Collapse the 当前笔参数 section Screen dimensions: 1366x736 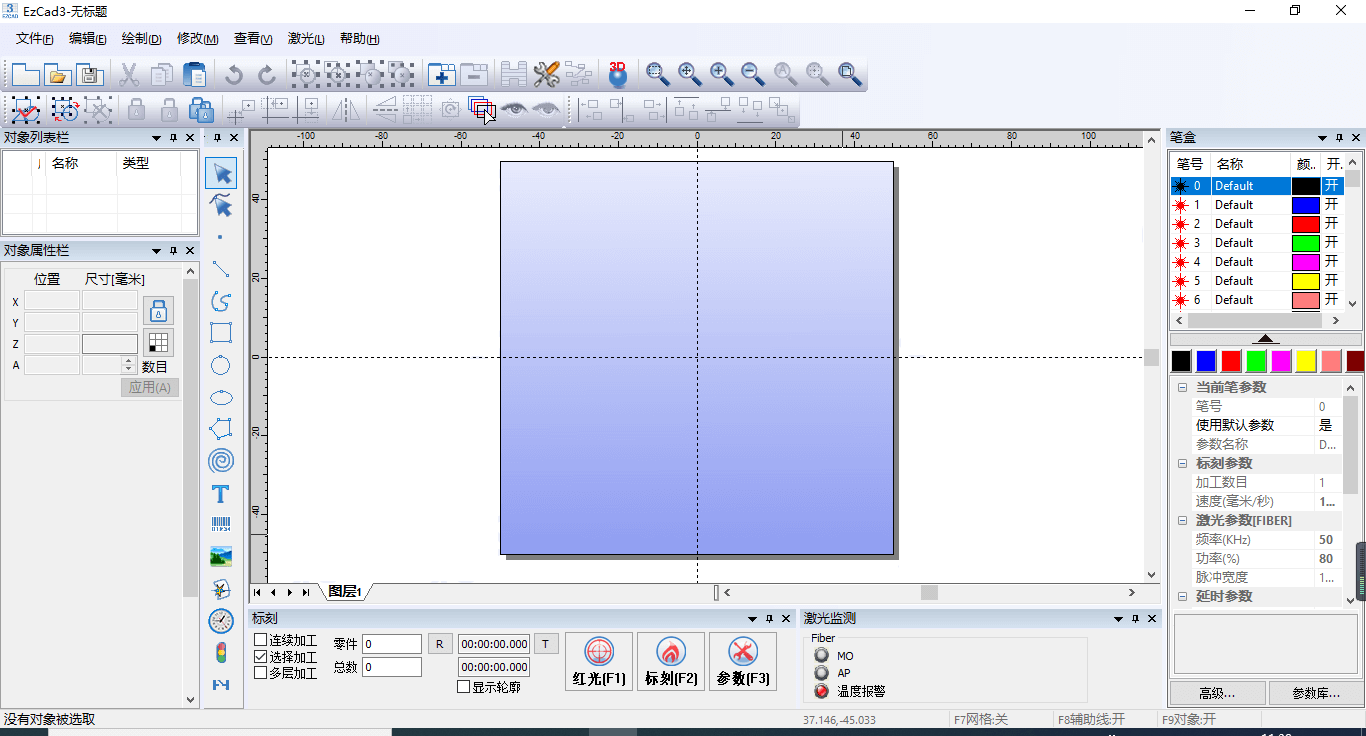(1182, 388)
